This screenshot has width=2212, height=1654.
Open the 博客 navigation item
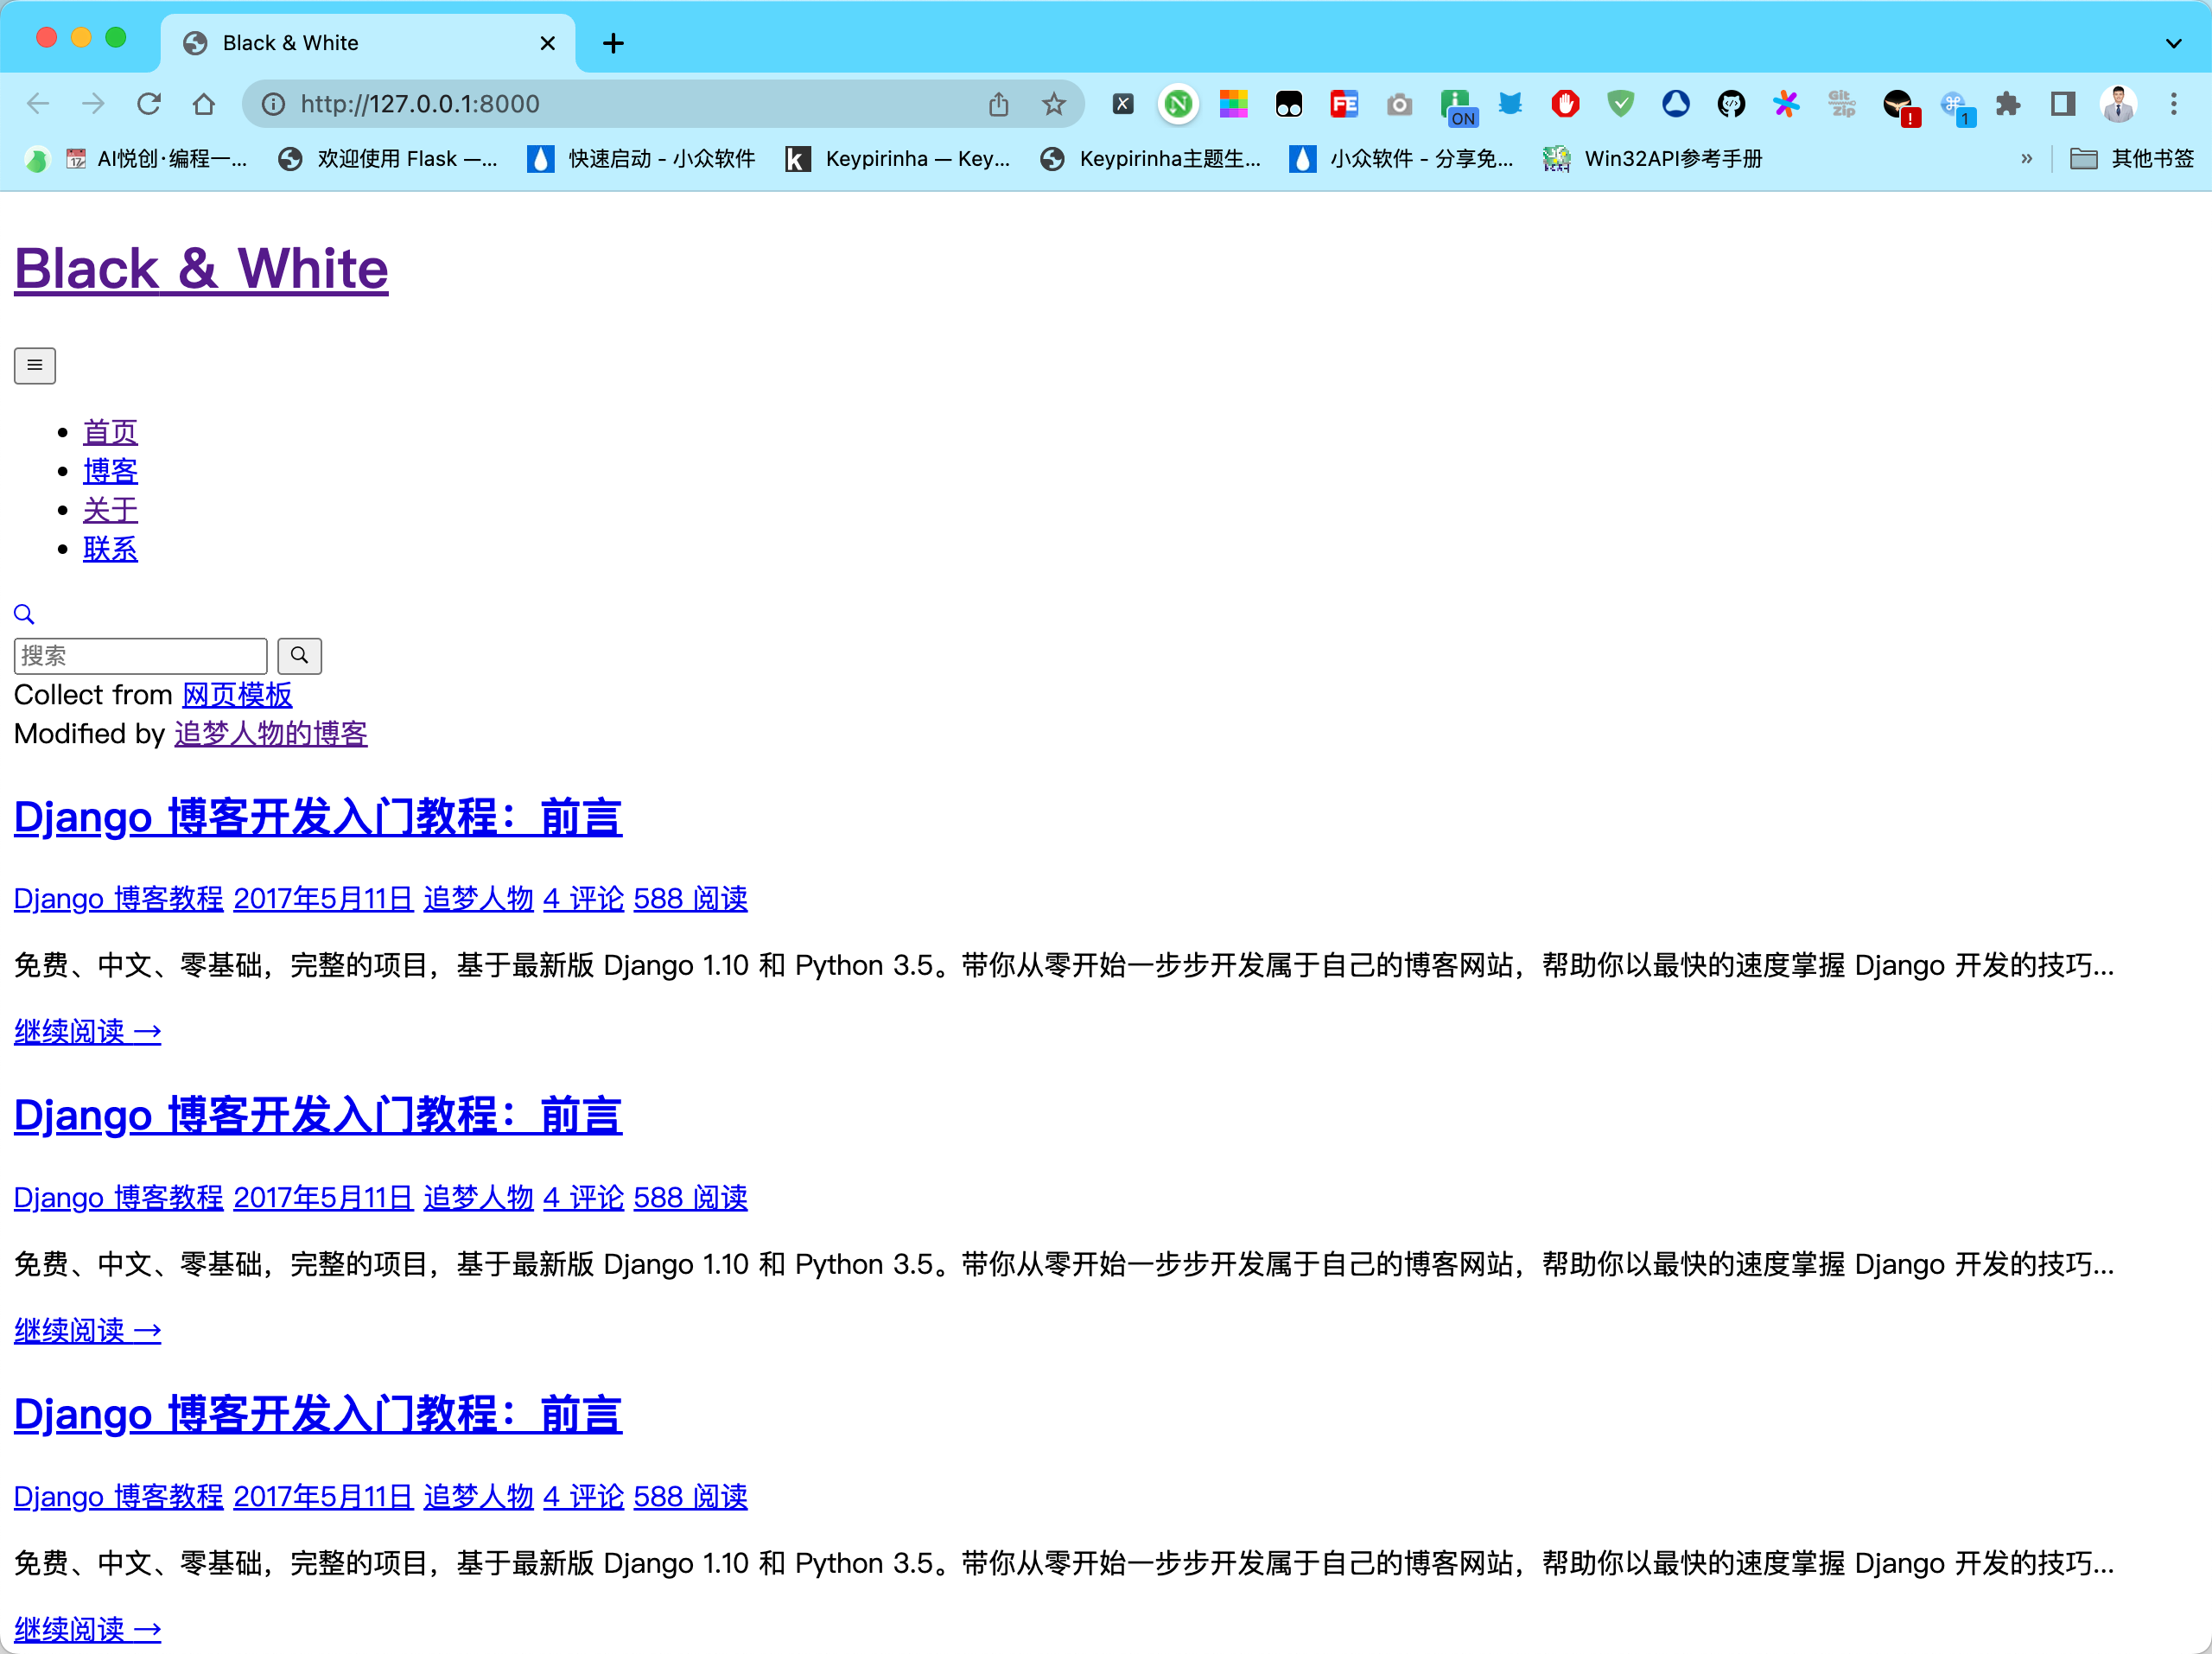coord(110,471)
